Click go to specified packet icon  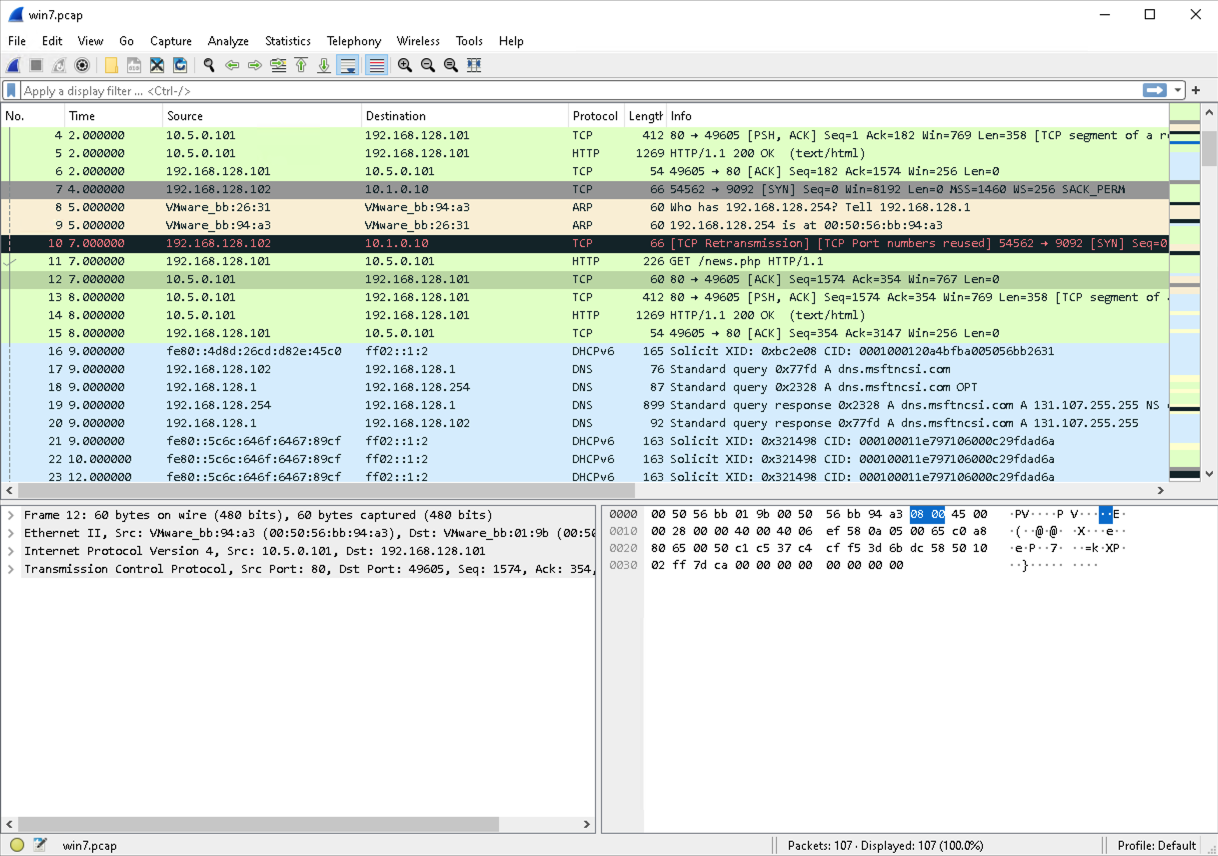click(x=278, y=65)
